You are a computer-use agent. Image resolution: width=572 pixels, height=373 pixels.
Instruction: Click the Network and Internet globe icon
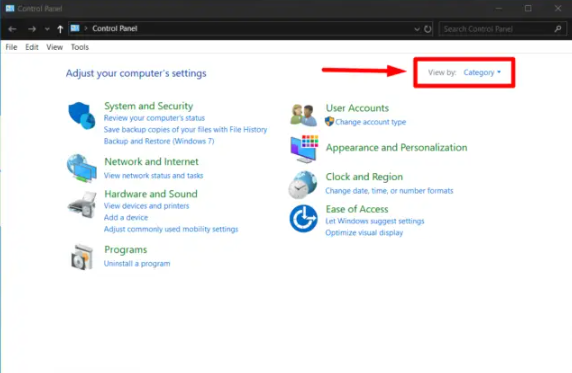pos(82,168)
